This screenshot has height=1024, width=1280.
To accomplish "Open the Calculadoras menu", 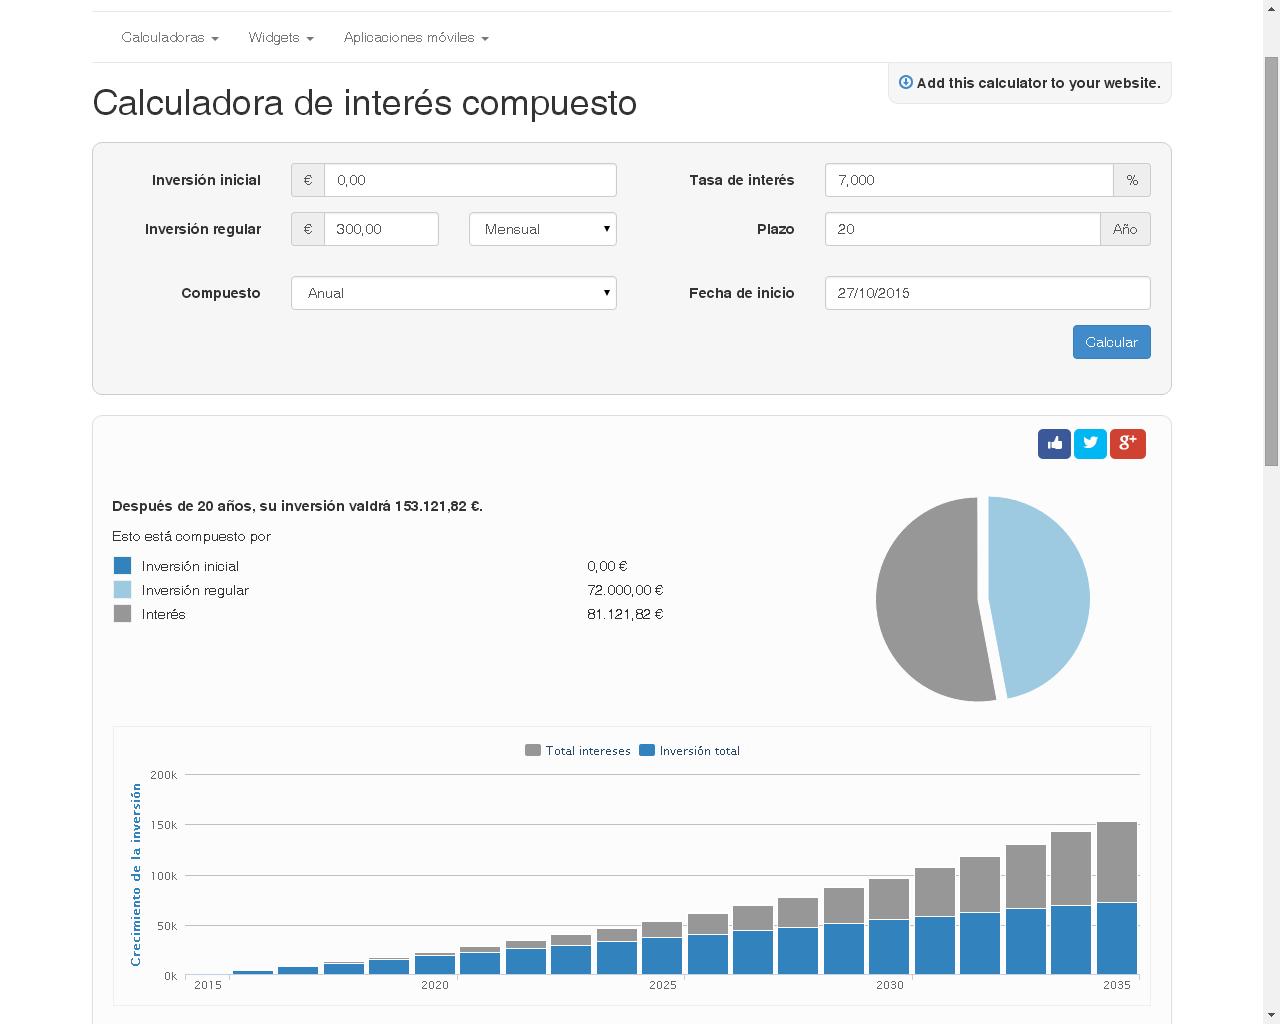I will 170,37.
